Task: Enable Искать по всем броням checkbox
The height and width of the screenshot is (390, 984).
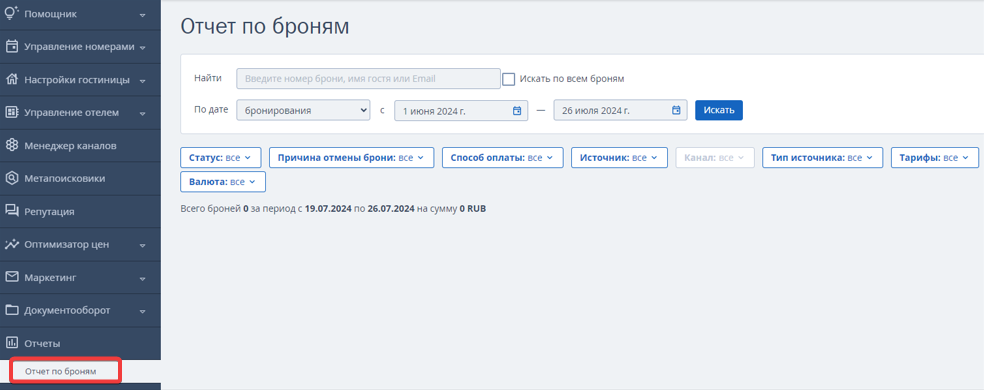Action: coord(508,79)
